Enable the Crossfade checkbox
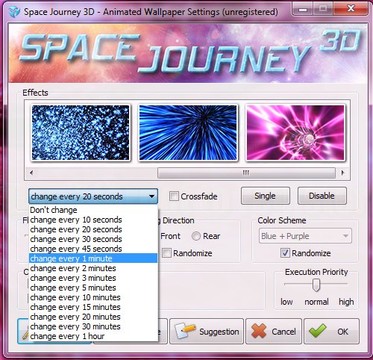This screenshot has width=373, height=360. (x=174, y=196)
